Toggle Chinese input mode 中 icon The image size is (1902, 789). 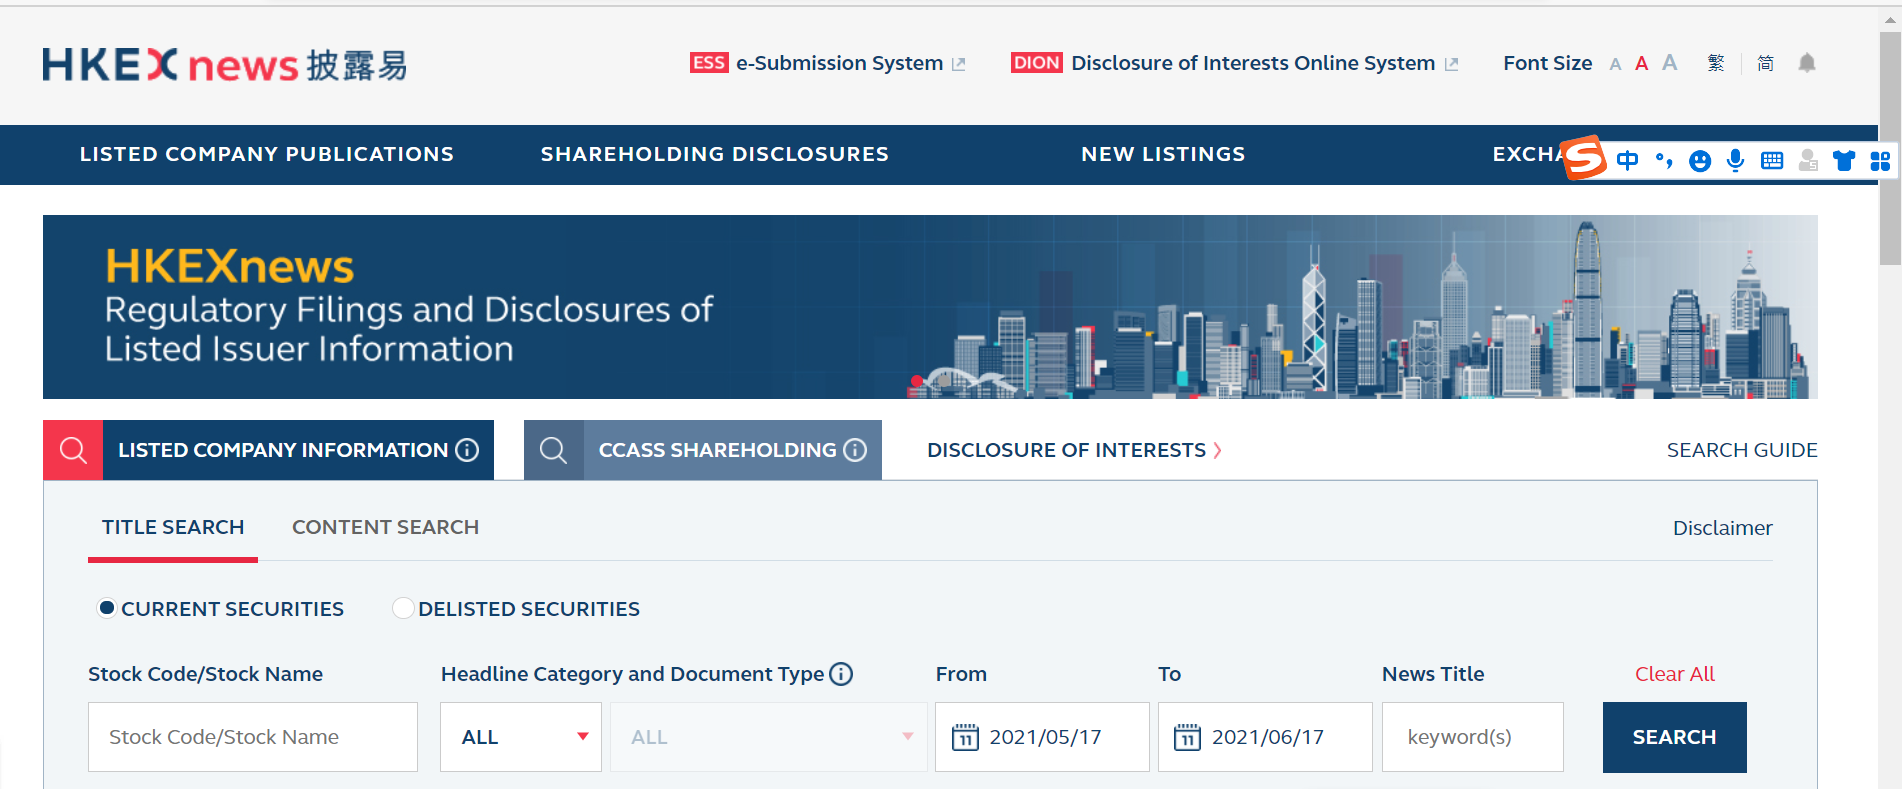point(1628,160)
